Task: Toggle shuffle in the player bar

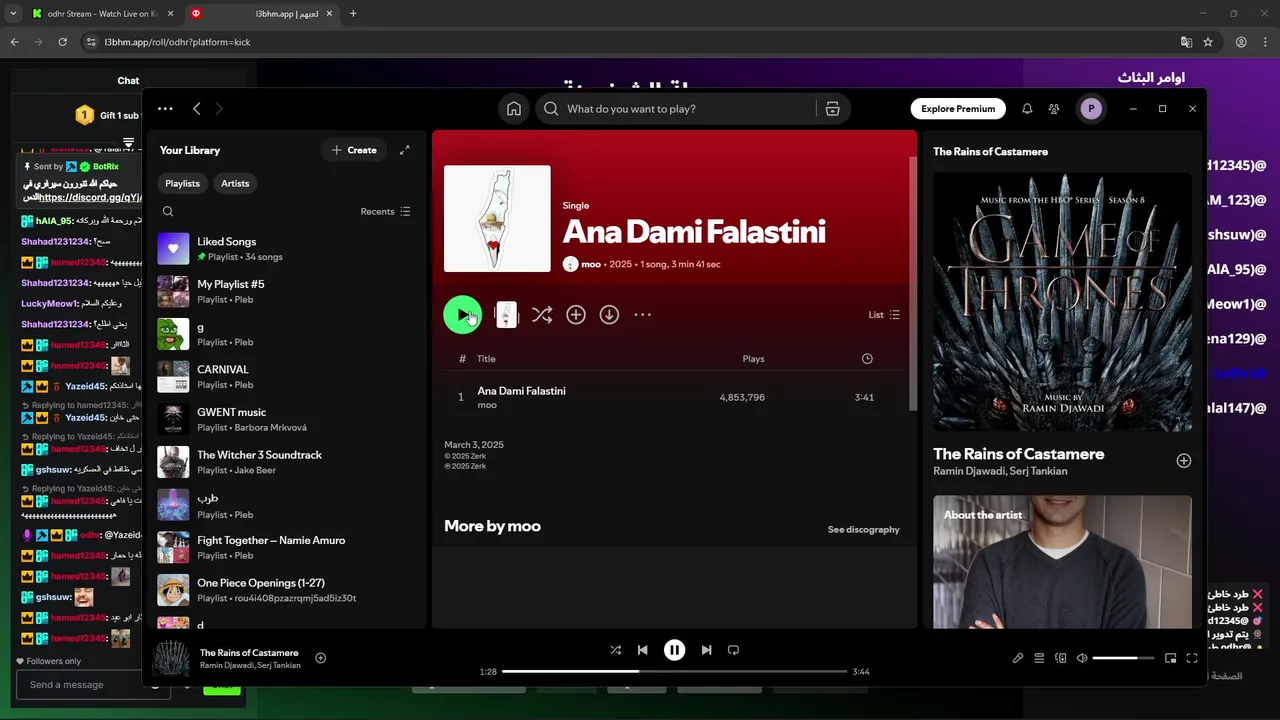Action: point(615,650)
